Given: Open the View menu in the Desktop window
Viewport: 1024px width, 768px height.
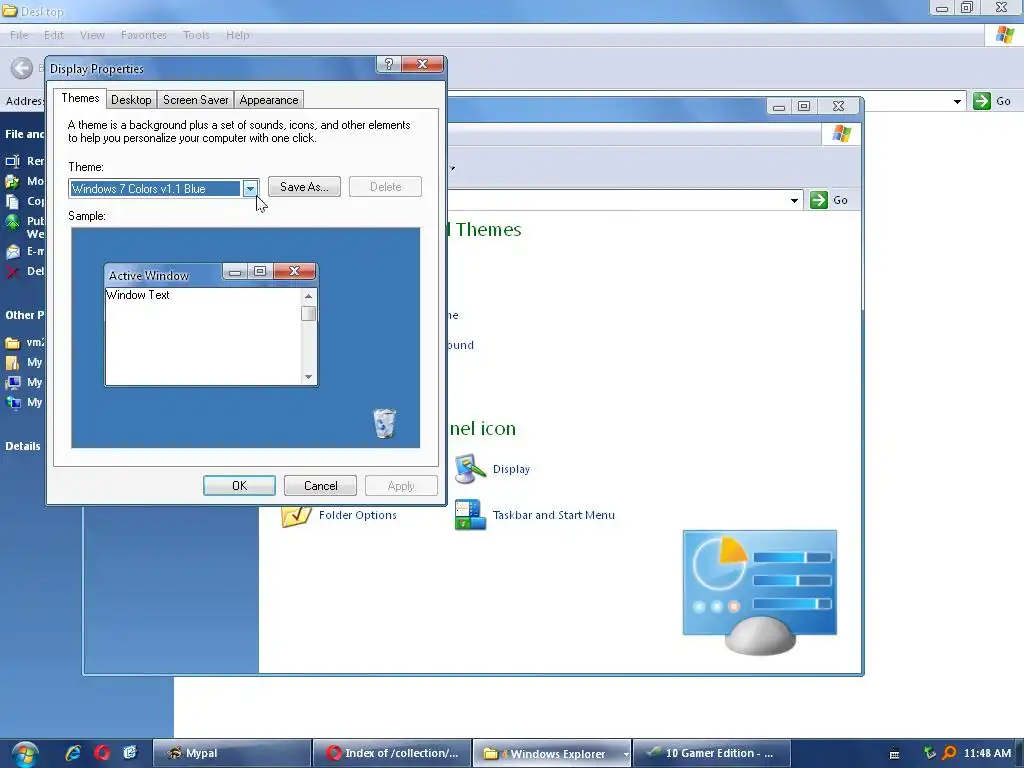Looking at the screenshot, I should [92, 35].
